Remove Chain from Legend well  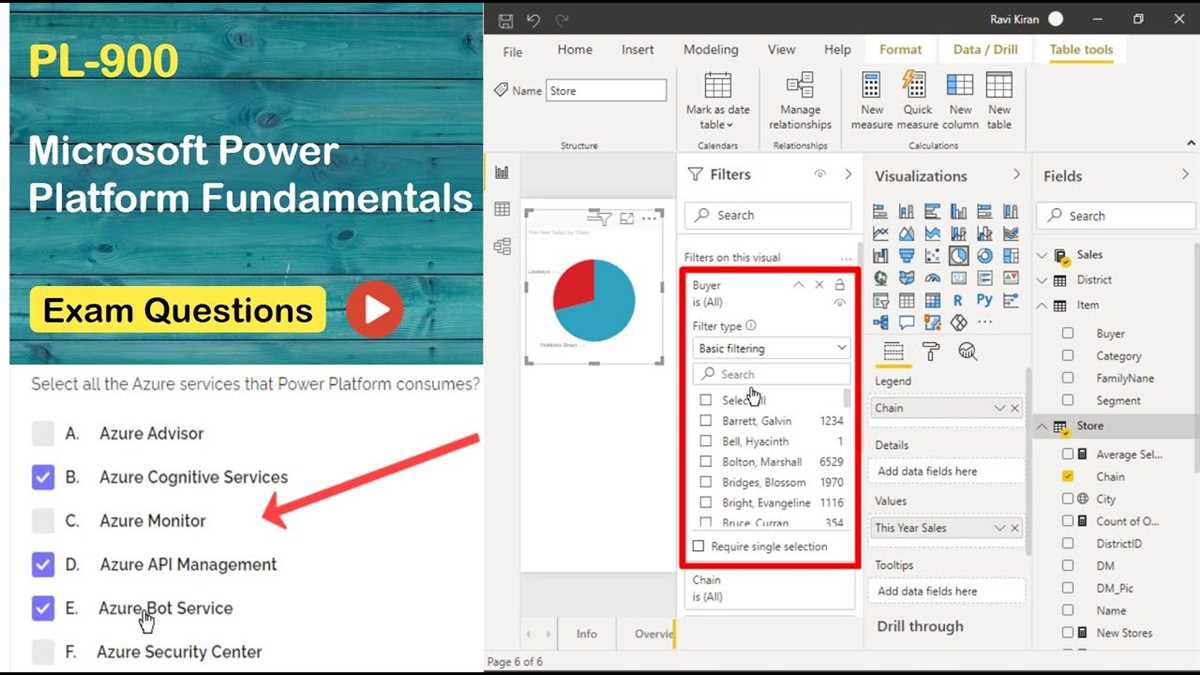click(x=1015, y=408)
